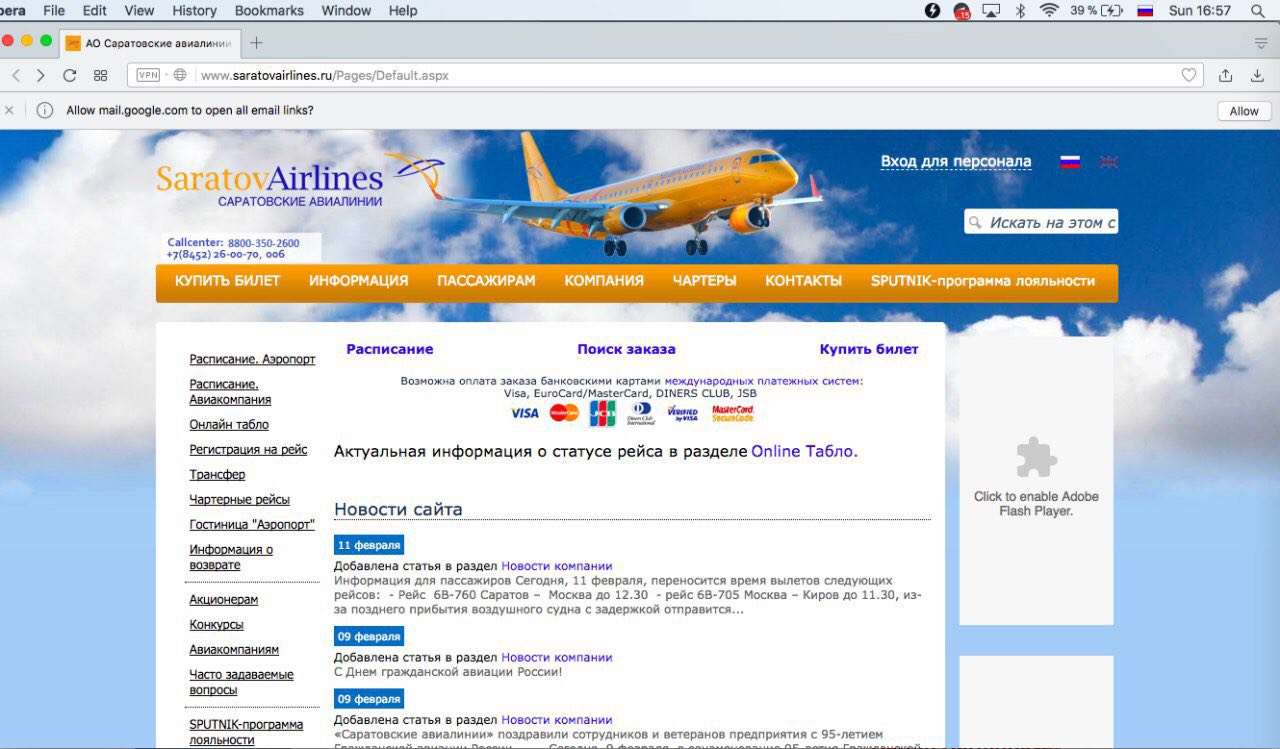Click the Visa card logo
The image size is (1280, 749).
pos(524,413)
